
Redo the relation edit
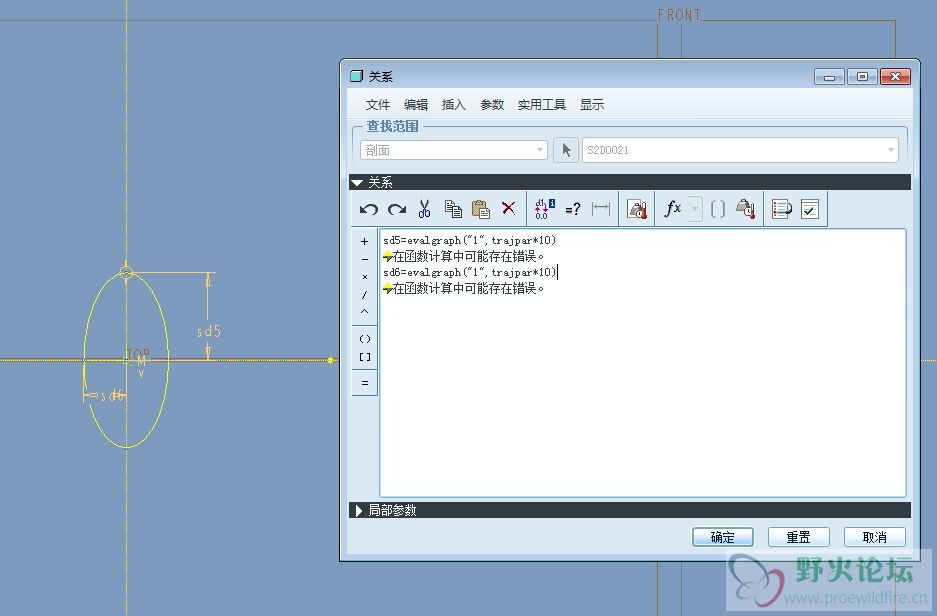pyautogui.click(x=397, y=209)
